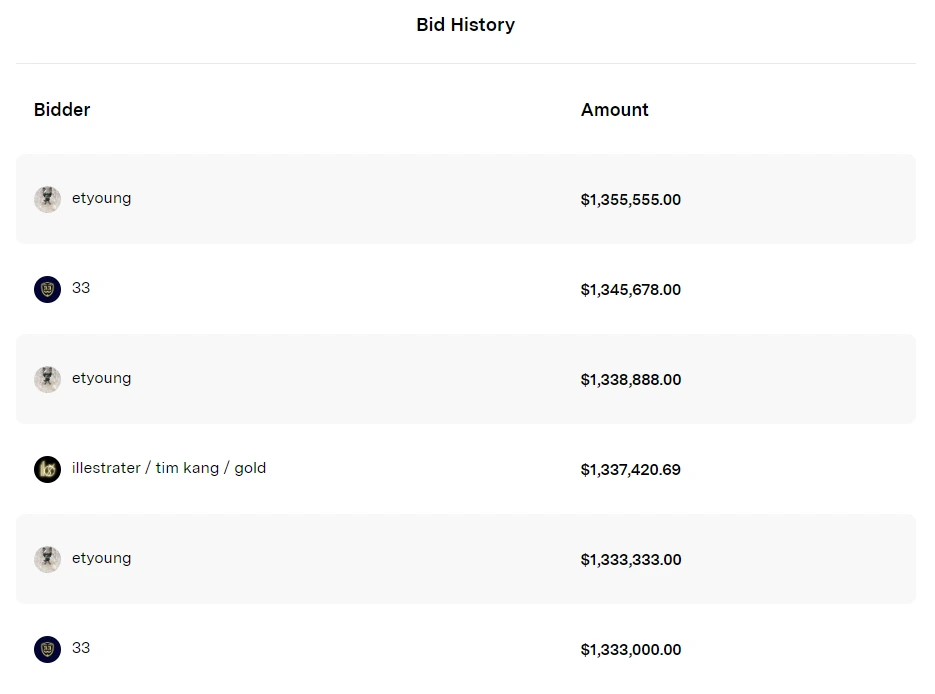Image resolution: width=935 pixels, height=694 pixels.
Task: Click etyoung's avatar beside the $1,333,333.00 bid
Action: coord(47,559)
